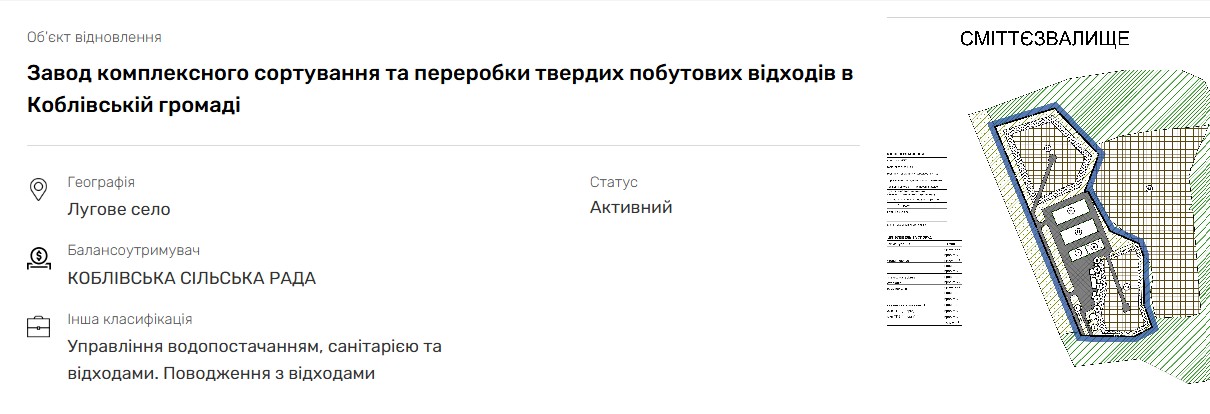Image resolution: width=1210 pixels, height=414 pixels.
Task: Click the location pin icon
Action: click(x=39, y=190)
